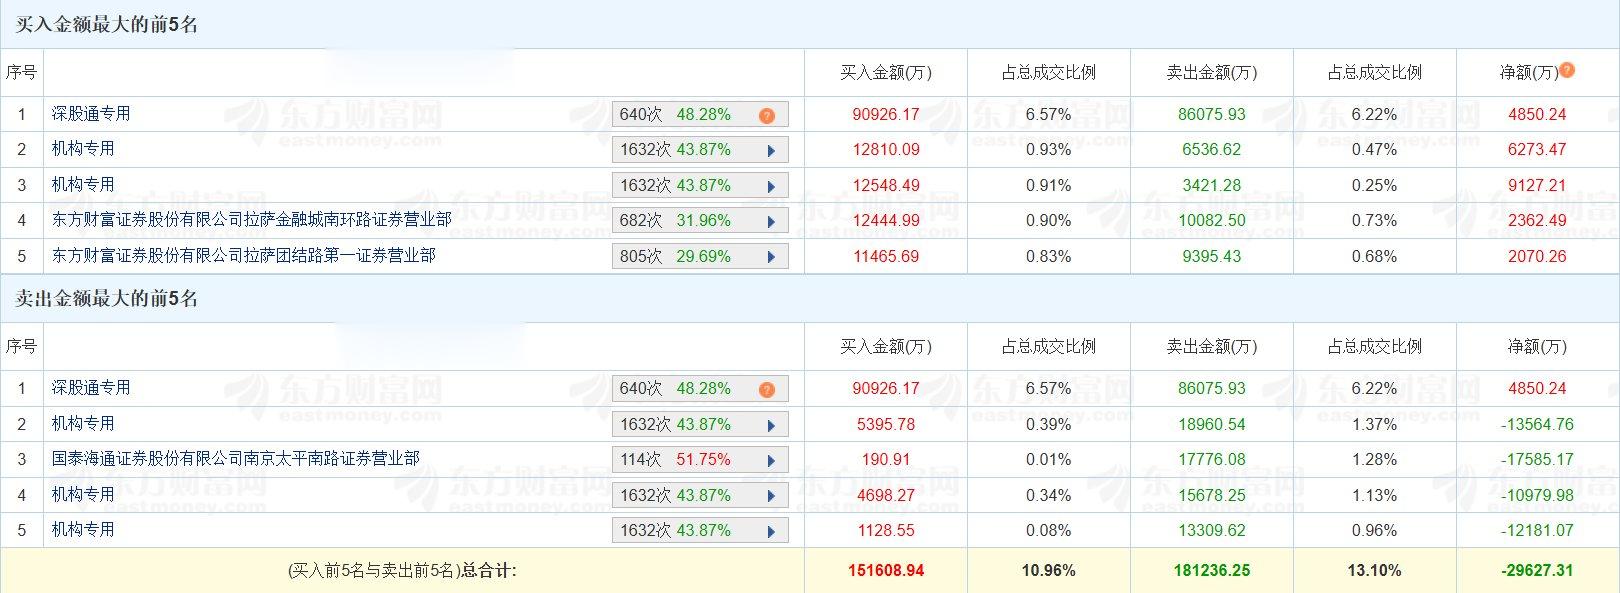
Task: Click the 114次 51.75% stats box
Action: (x=700, y=460)
